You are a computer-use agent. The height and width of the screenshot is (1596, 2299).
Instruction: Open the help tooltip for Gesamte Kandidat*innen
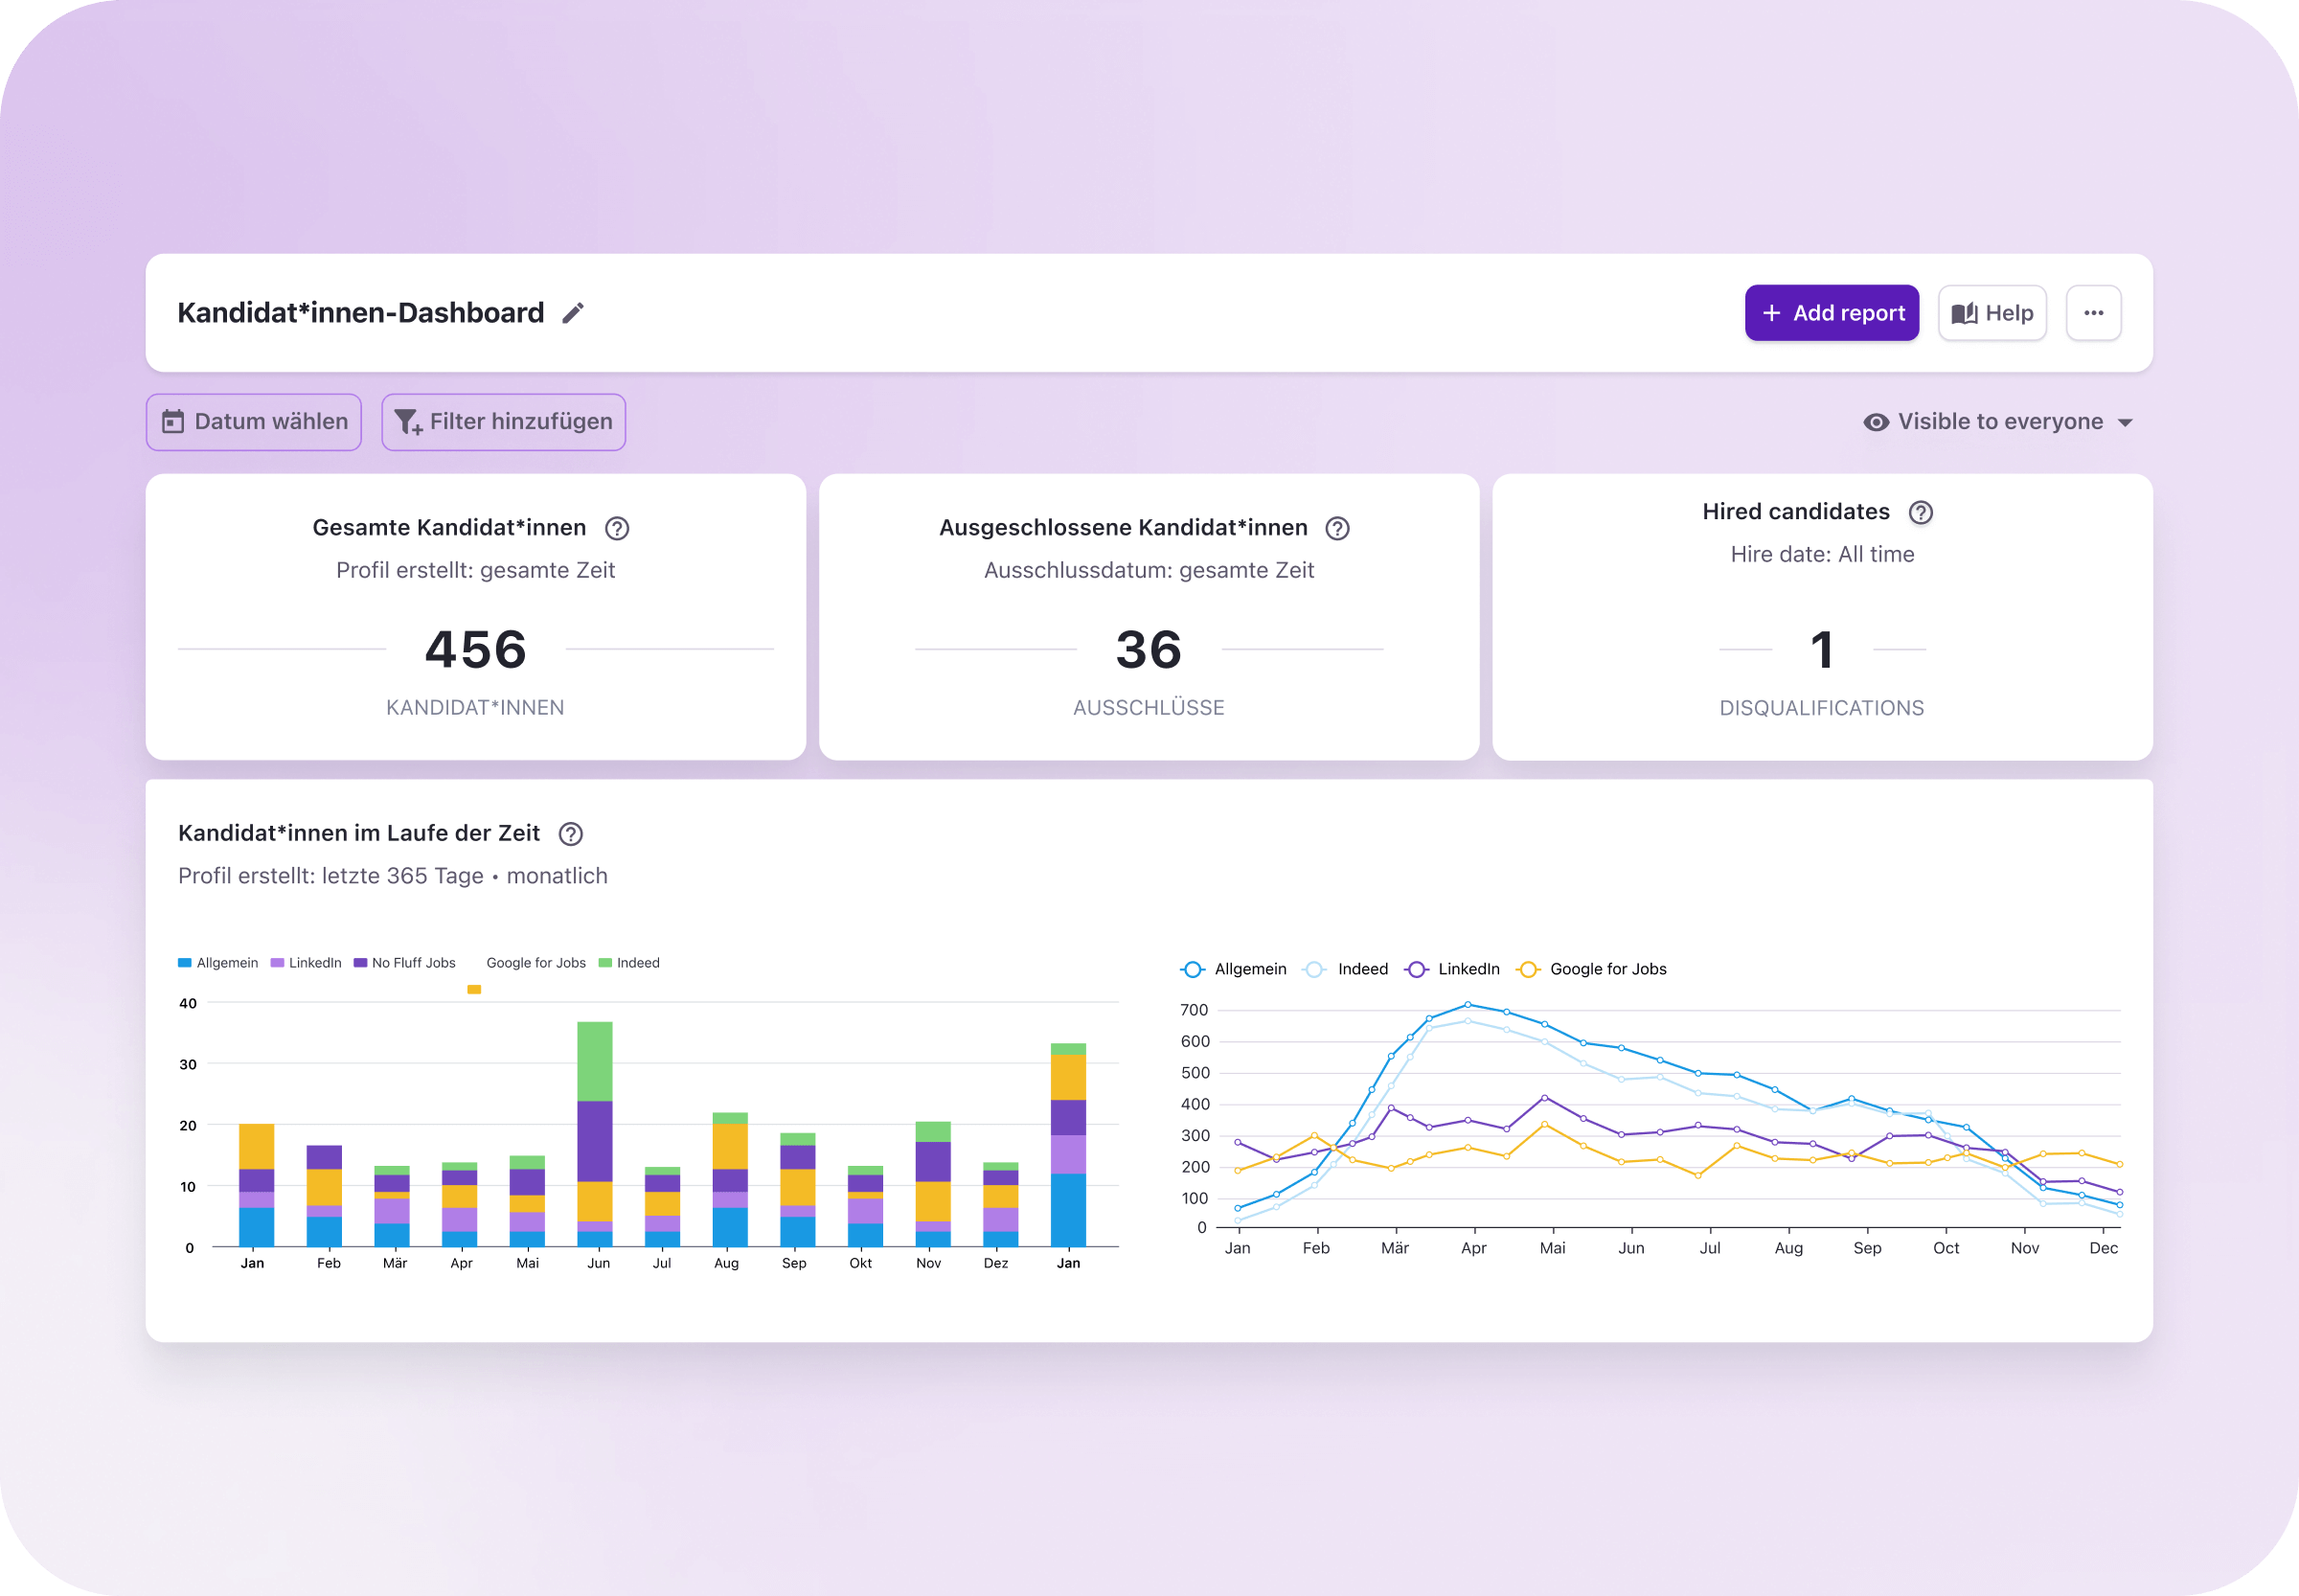click(x=617, y=528)
